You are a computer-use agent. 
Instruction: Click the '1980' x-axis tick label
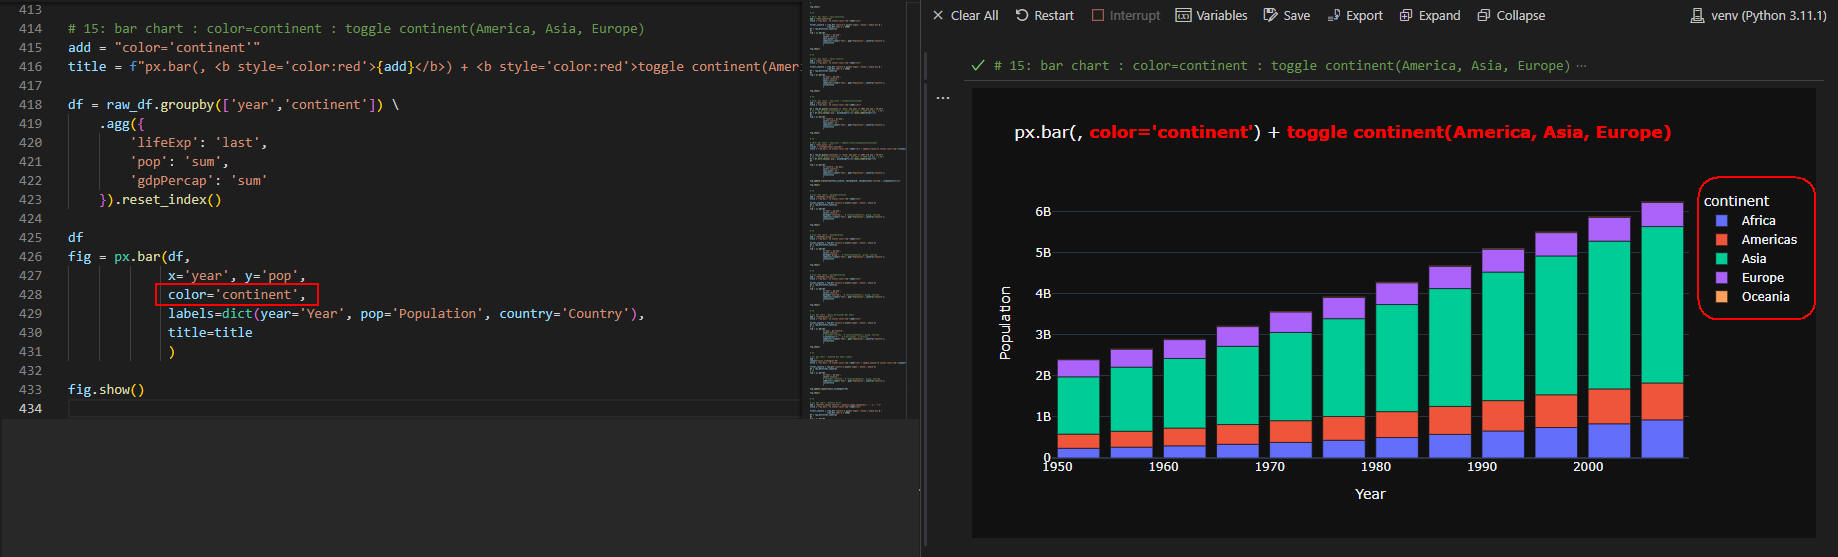1376,467
